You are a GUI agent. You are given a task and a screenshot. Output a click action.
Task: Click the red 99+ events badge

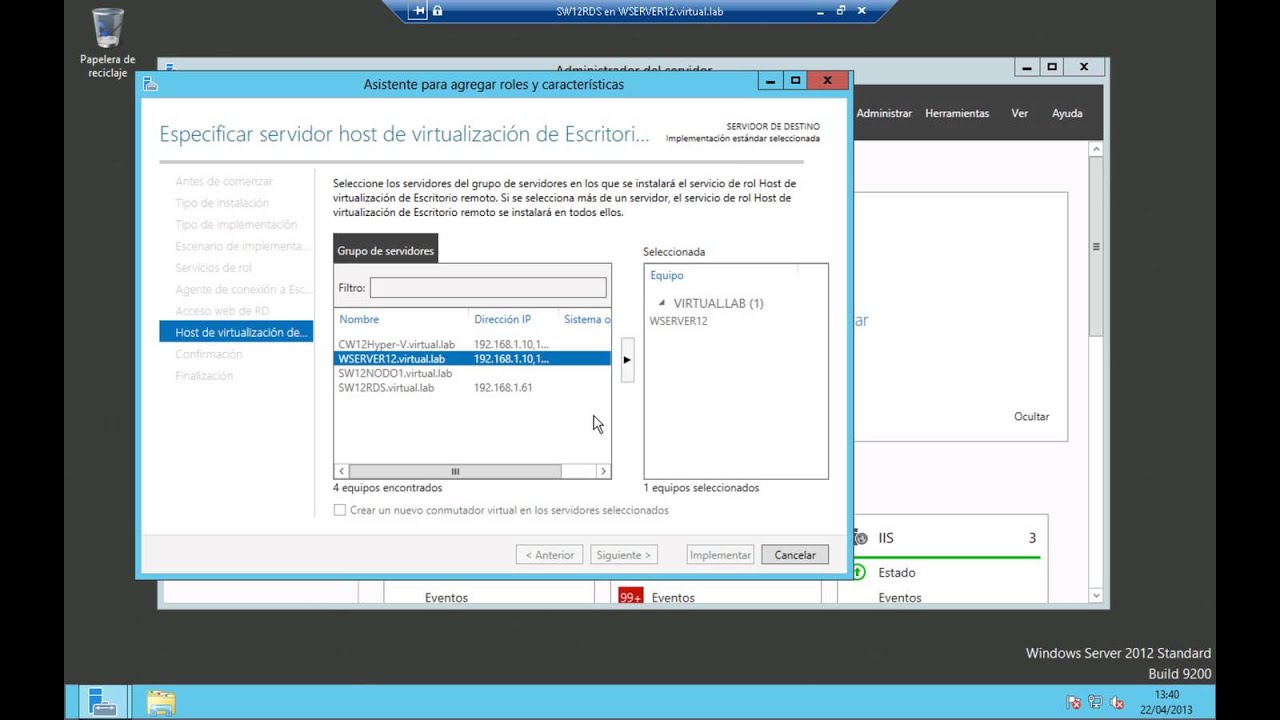coord(630,597)
